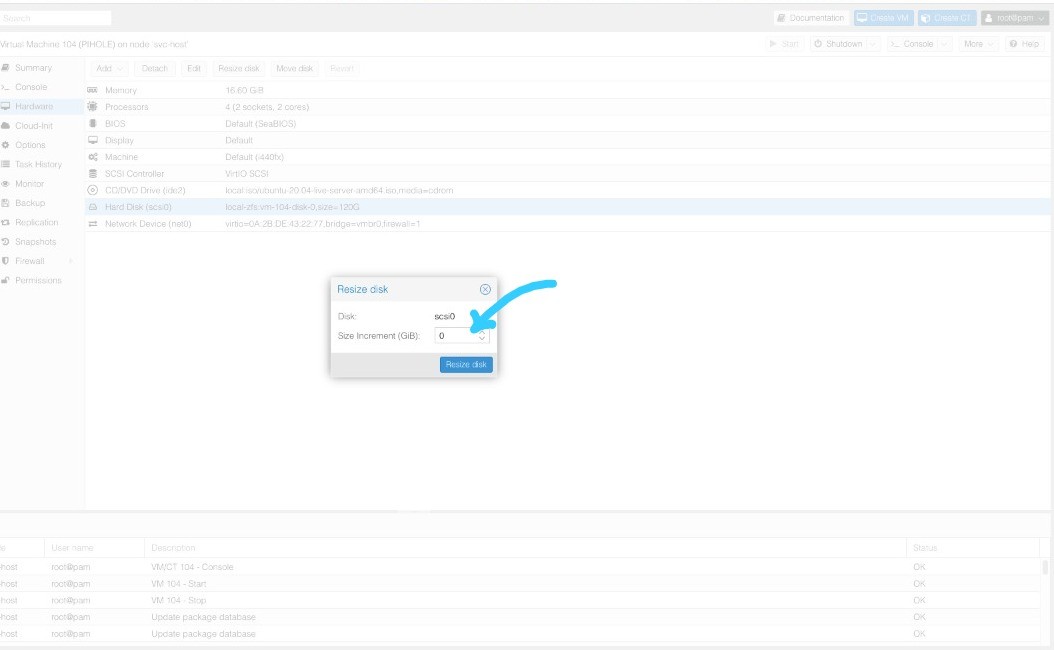Screen dimensions: 1054x650
Task: Select the Network Device (net0) row
Action: coord(148,224)
